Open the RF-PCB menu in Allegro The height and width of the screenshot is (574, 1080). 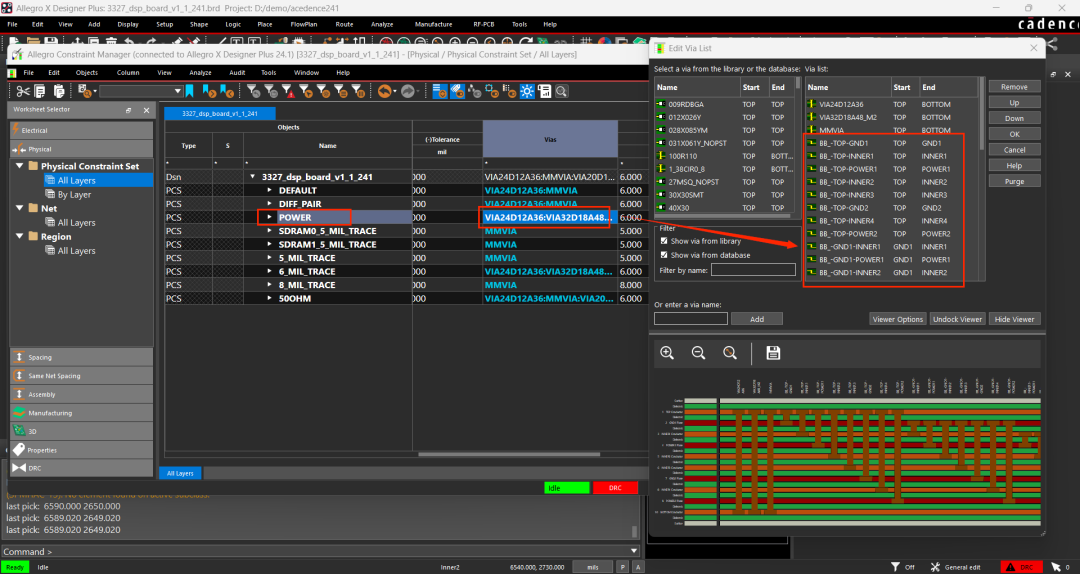[484, 24]
